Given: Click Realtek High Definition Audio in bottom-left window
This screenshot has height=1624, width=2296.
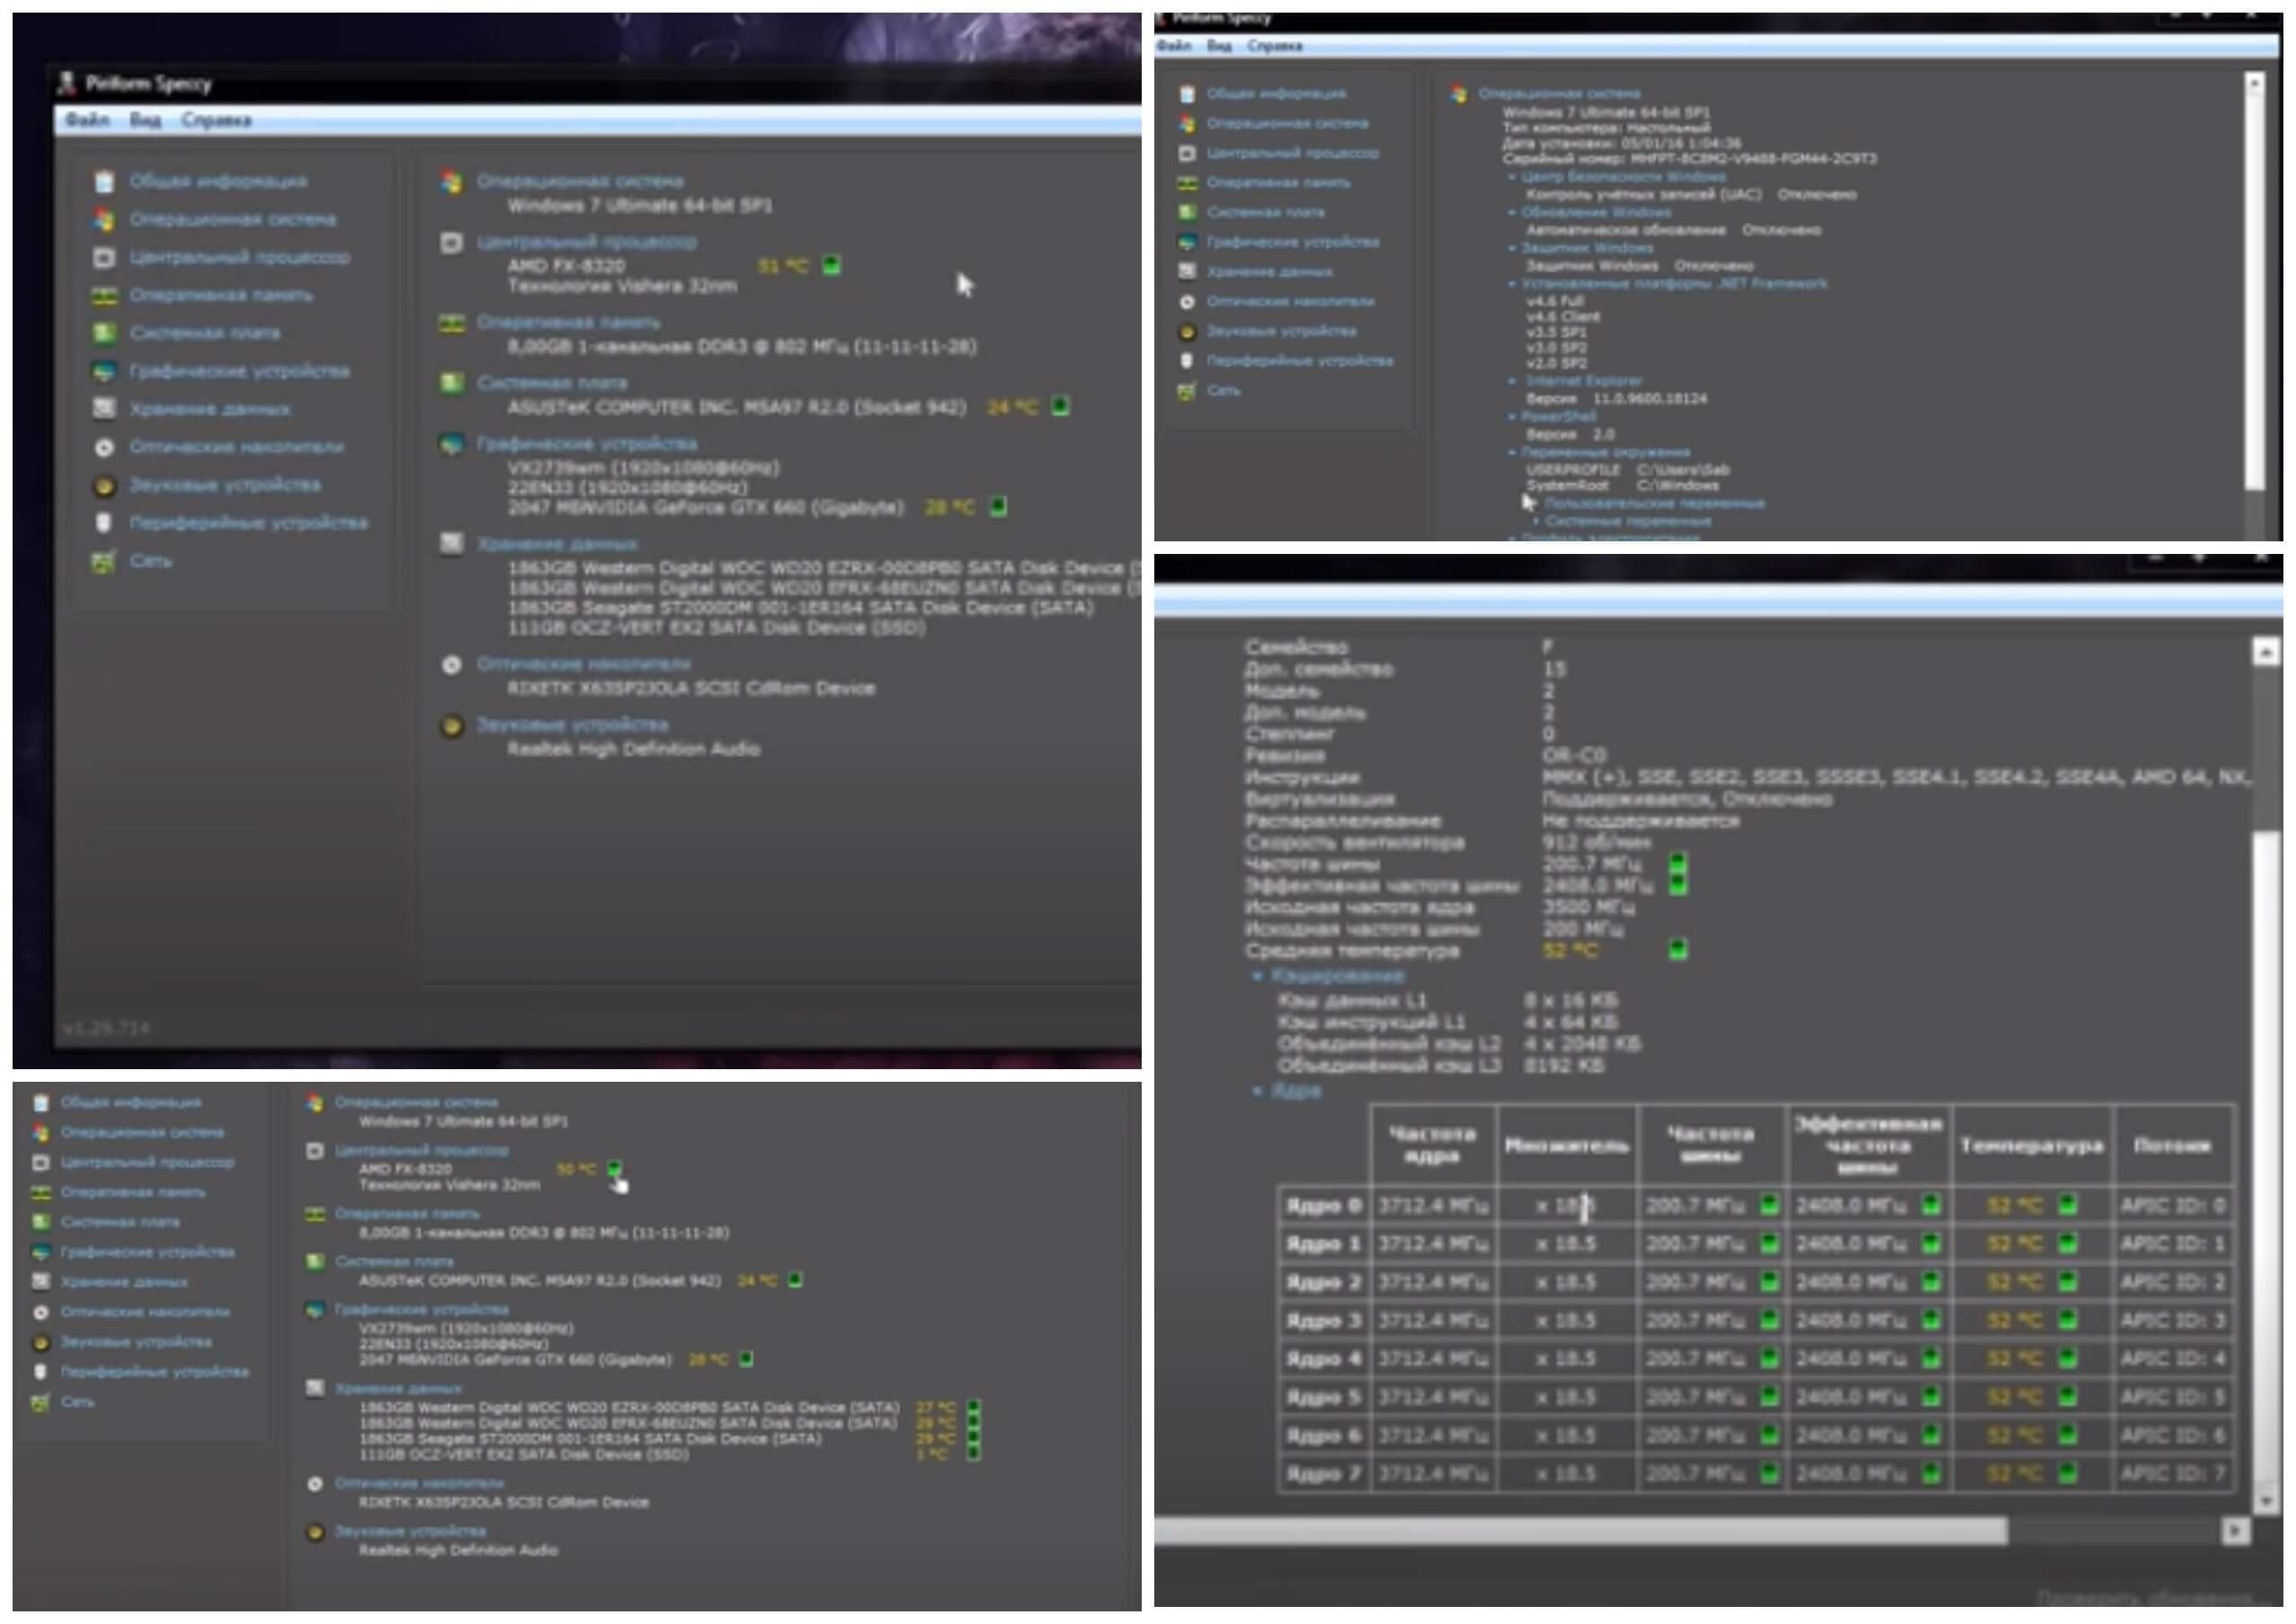Looking at the screenshot, I should point(459,1550).
